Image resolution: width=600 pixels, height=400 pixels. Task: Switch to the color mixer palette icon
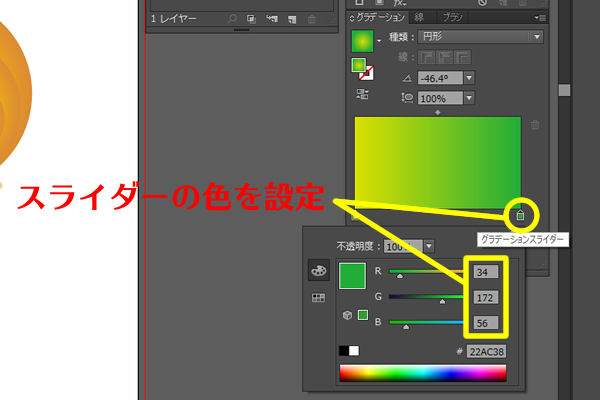[319, 270]
